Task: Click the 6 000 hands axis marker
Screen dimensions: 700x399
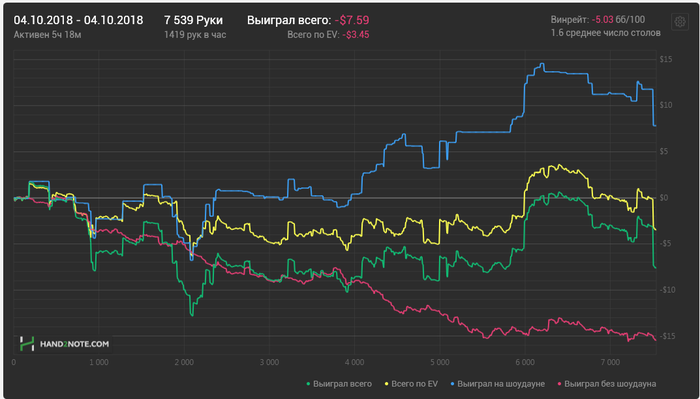Action: (525, 362)
